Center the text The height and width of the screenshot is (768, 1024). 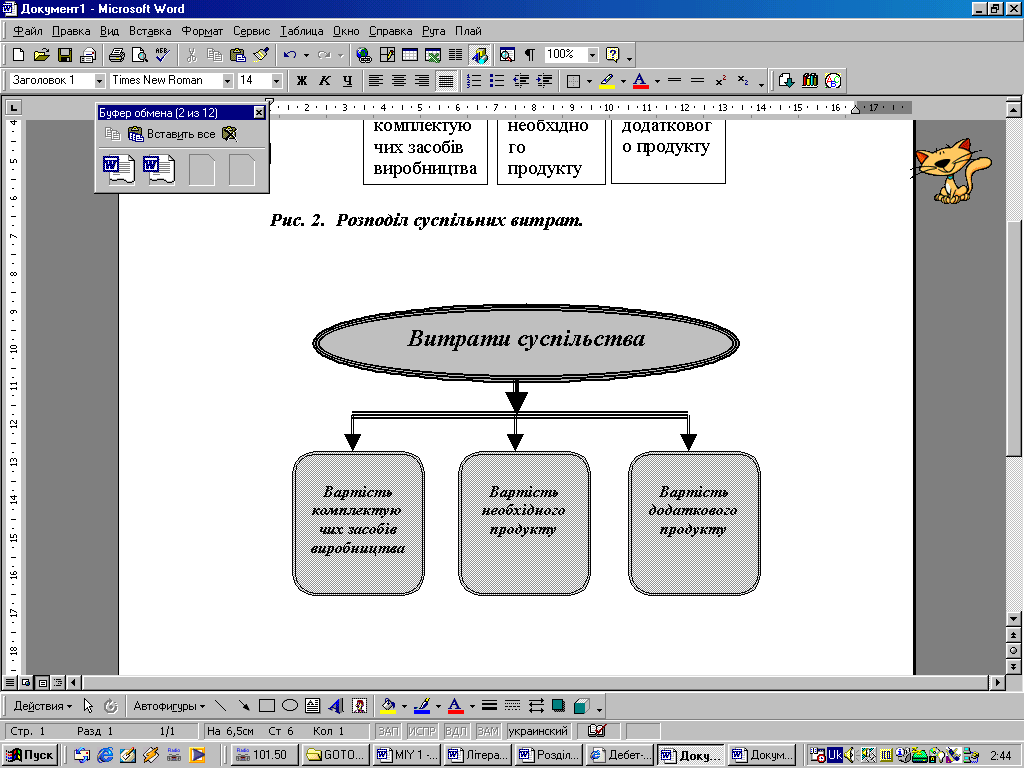398,80
